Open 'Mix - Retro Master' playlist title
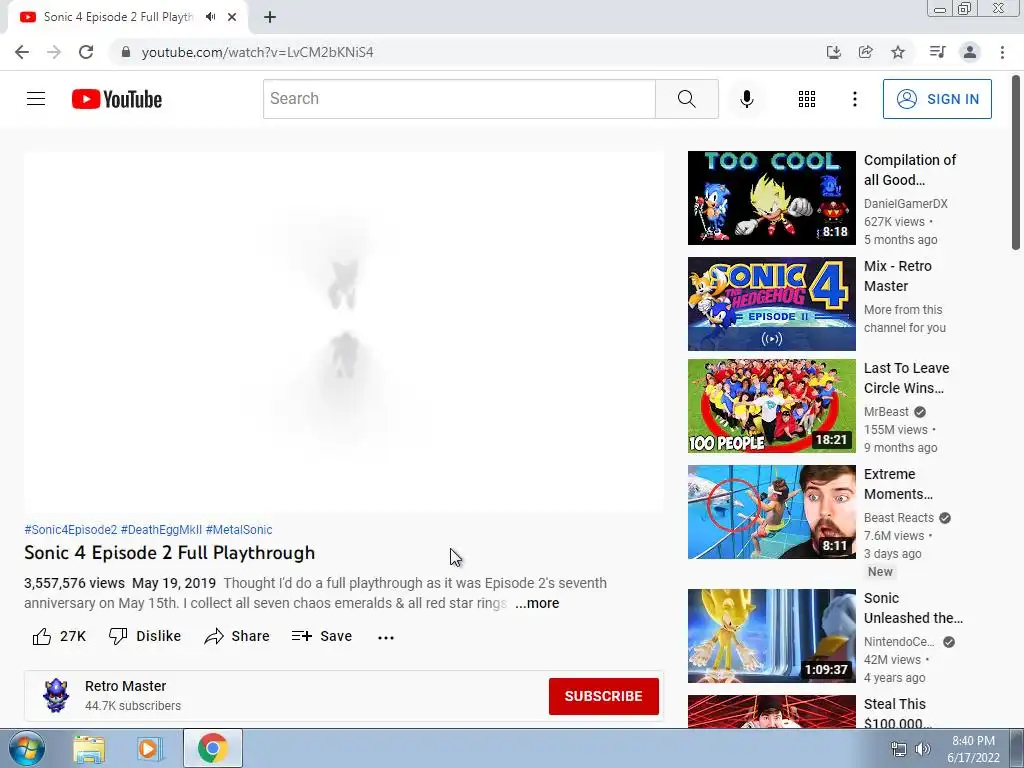This screenshot has height=768, width=1024. pos(898,276)
